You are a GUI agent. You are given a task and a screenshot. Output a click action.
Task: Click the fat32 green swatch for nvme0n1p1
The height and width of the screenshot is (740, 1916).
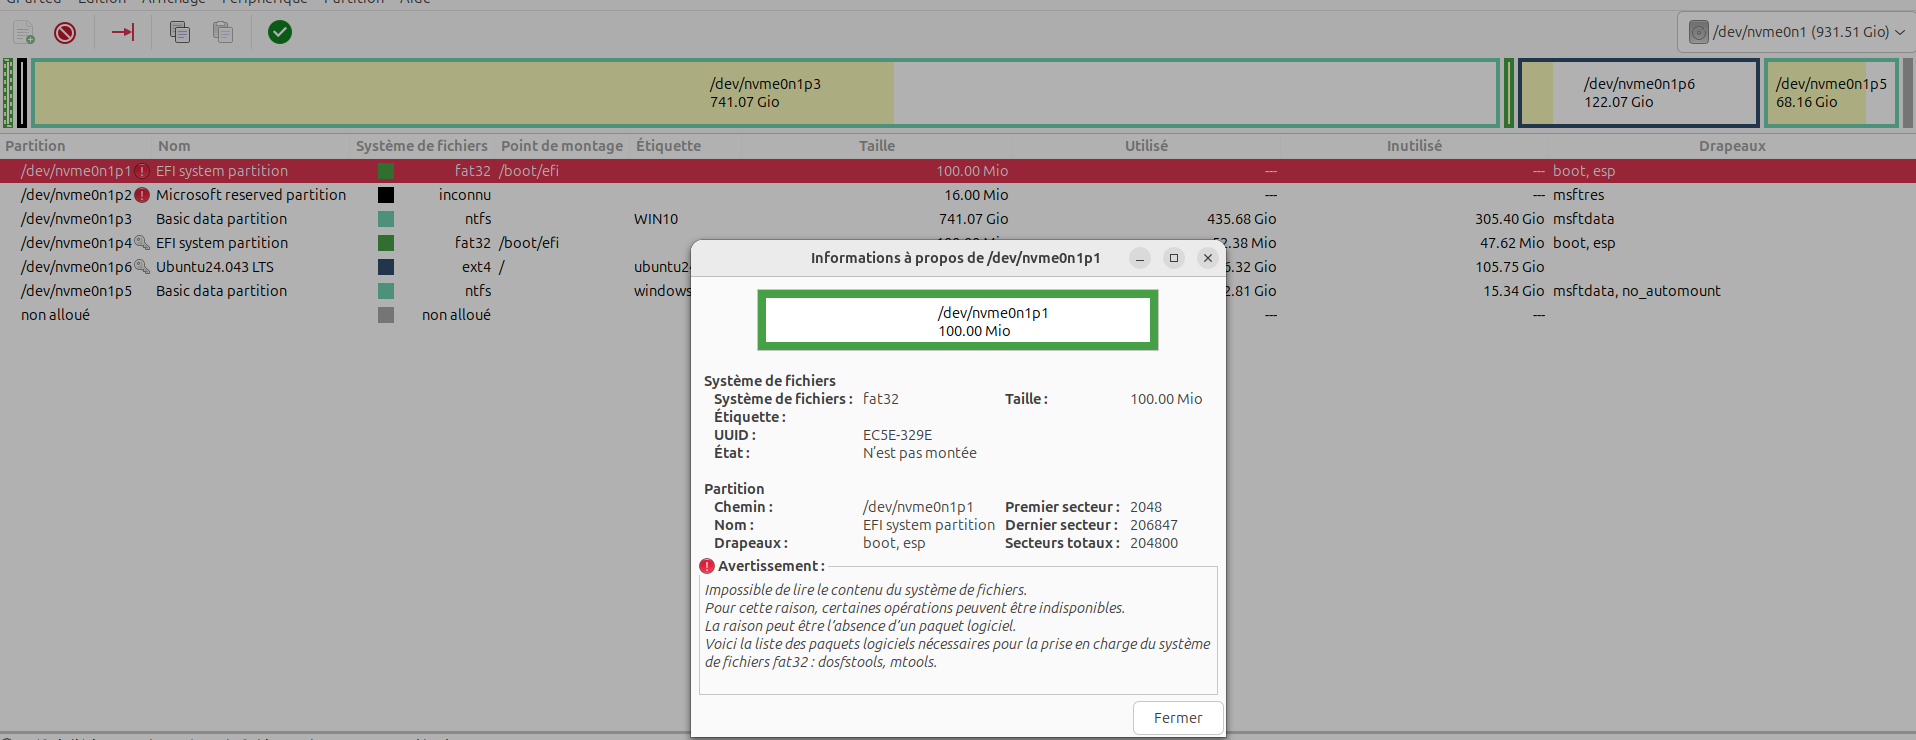coord(386,171)
